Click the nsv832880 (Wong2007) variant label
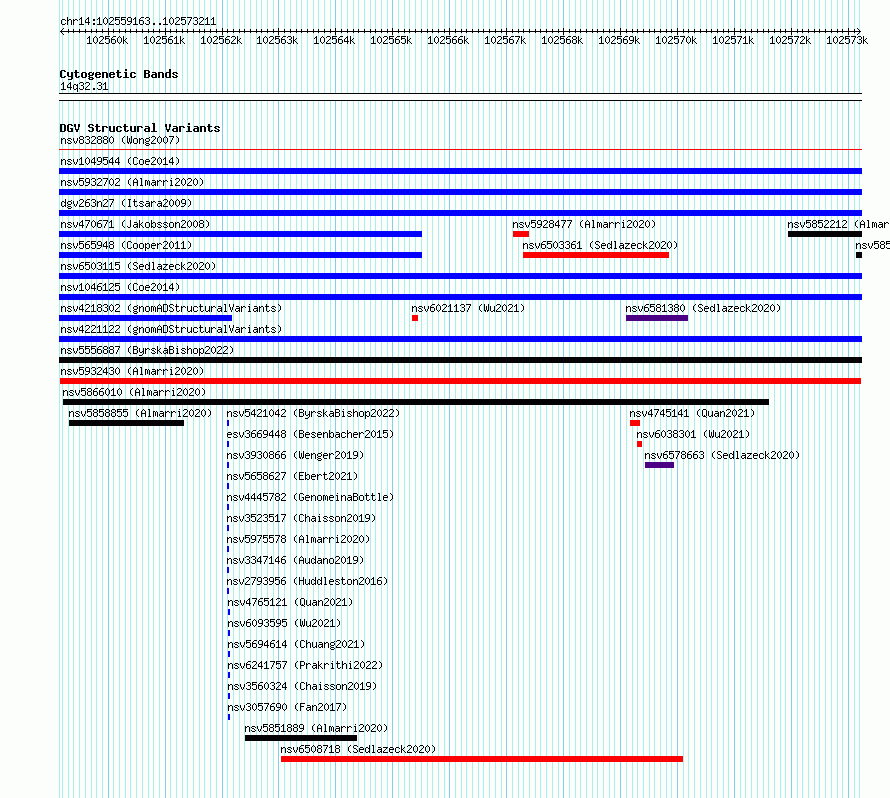 pyautogui.click(x=120, y=140)
